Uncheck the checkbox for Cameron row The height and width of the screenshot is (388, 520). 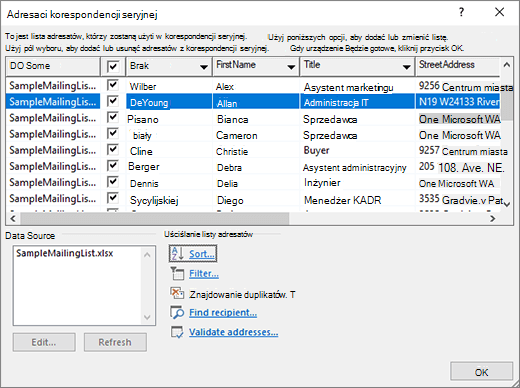pos(113,134)
